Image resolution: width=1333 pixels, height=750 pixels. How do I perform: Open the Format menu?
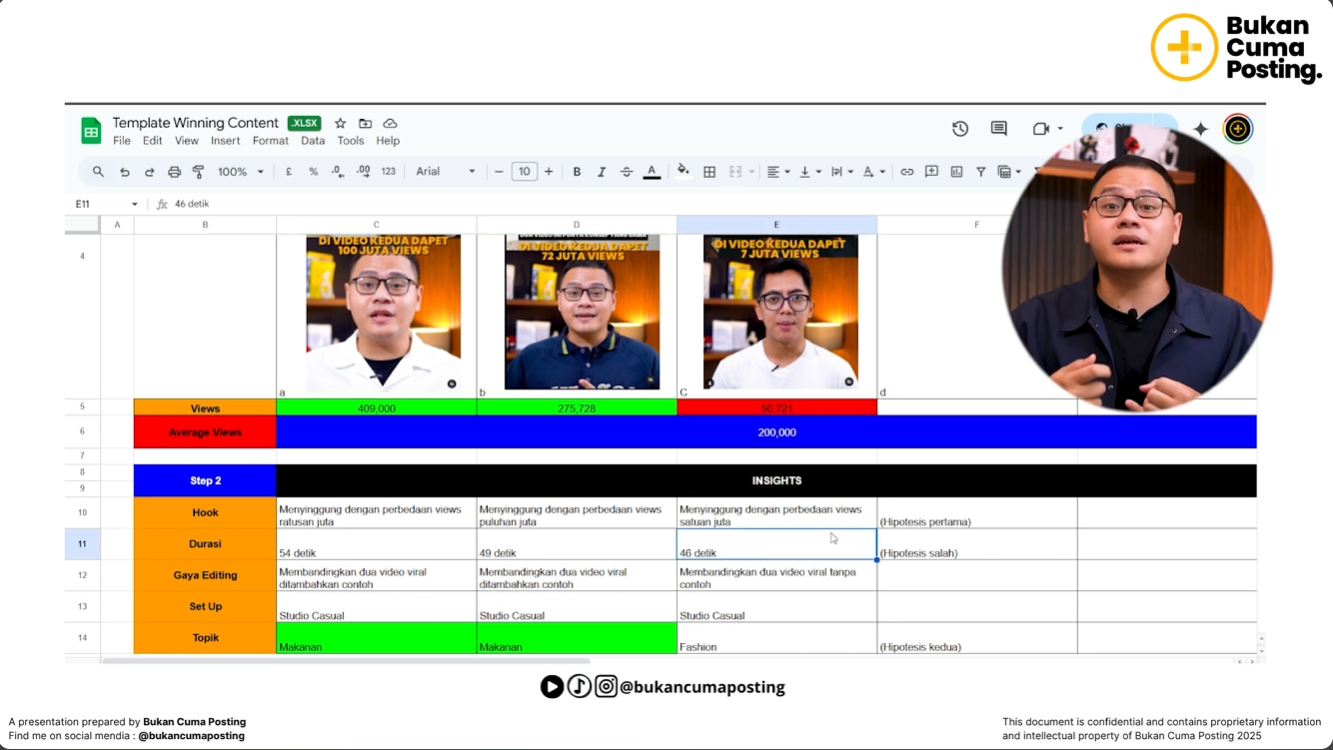270,141
